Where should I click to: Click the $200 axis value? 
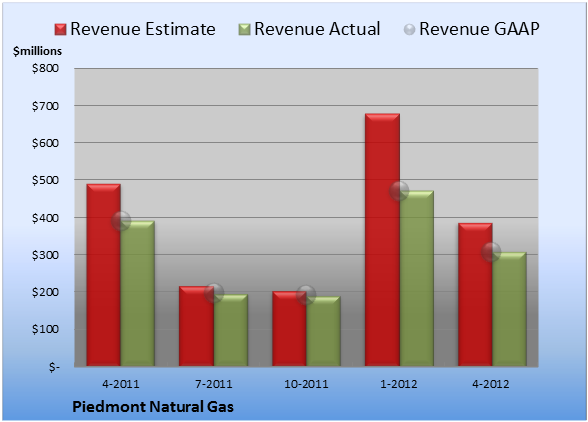coord(45,292)
